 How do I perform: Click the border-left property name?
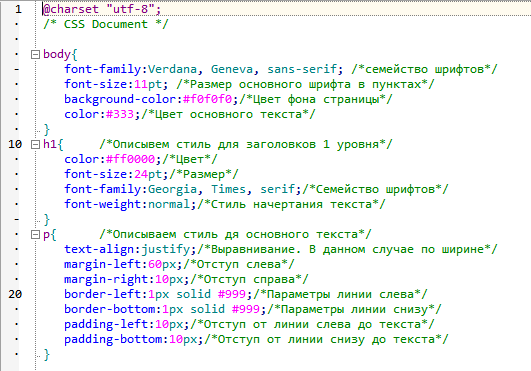(102, 294)
